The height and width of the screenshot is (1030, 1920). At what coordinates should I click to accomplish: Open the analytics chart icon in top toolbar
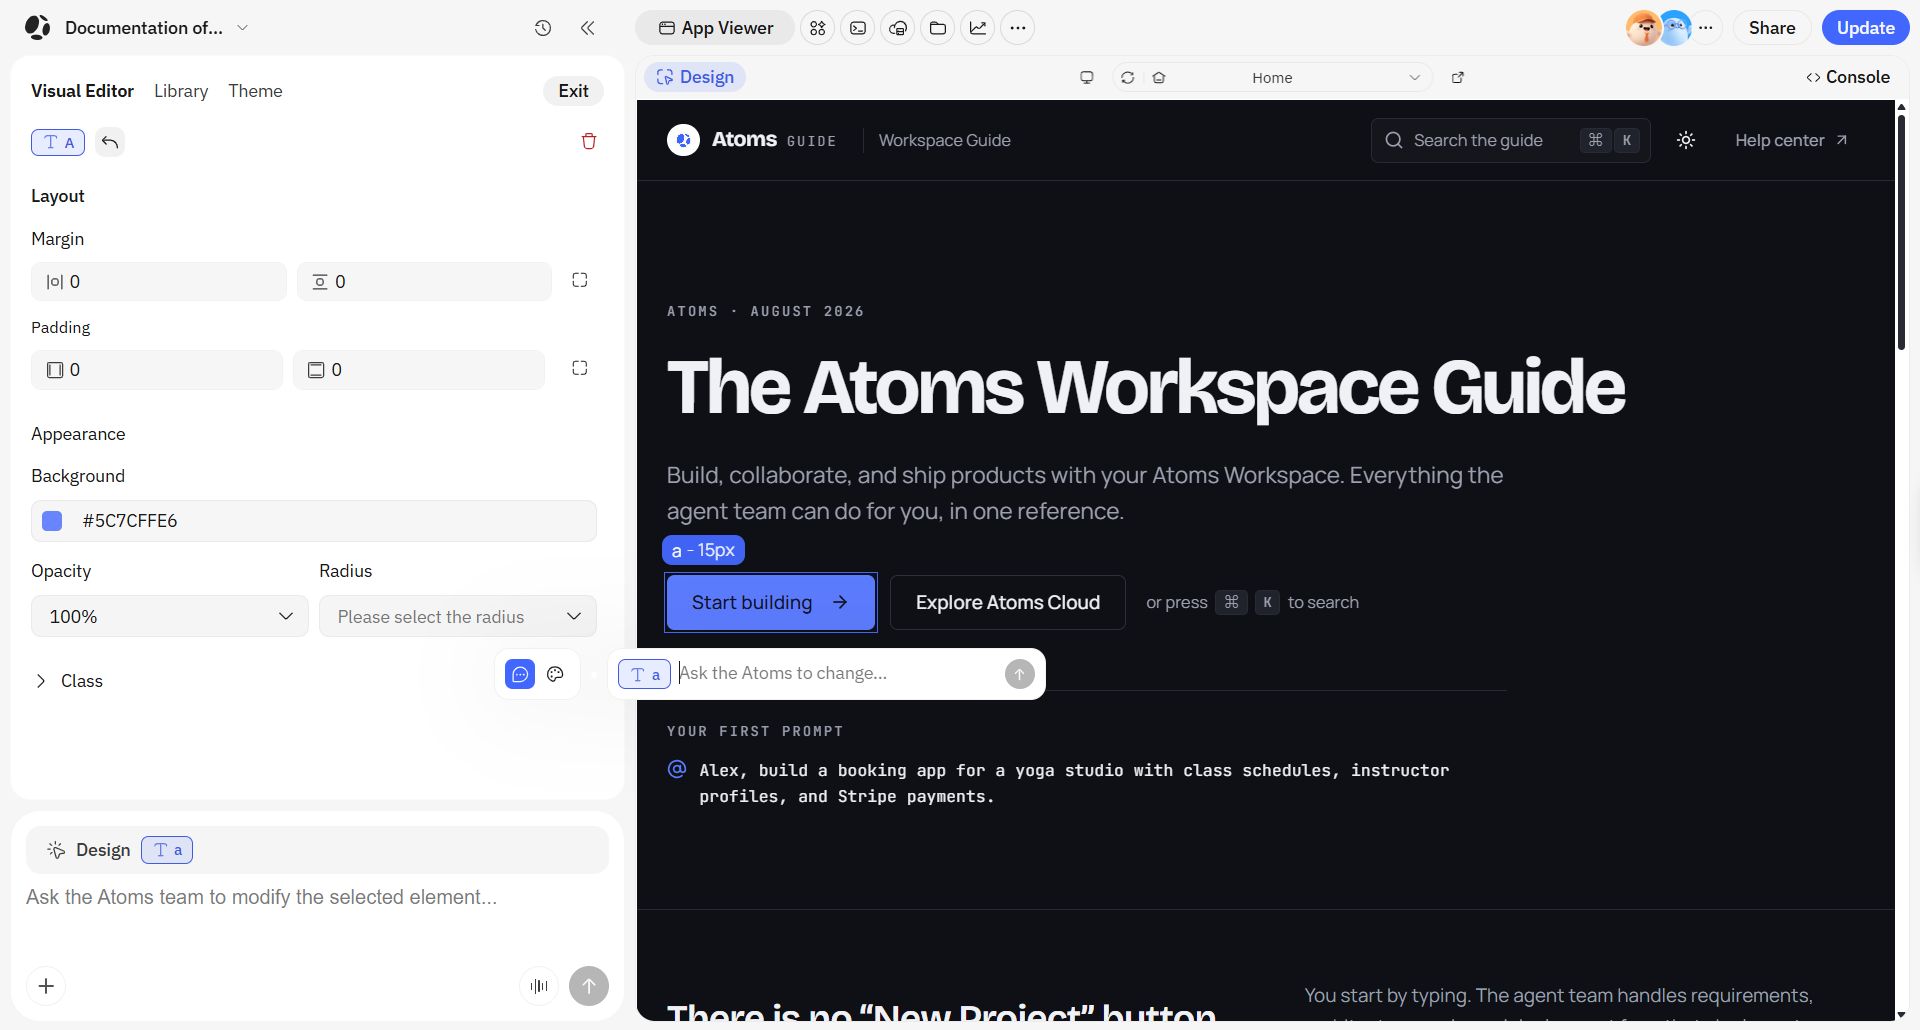[978, 28]
